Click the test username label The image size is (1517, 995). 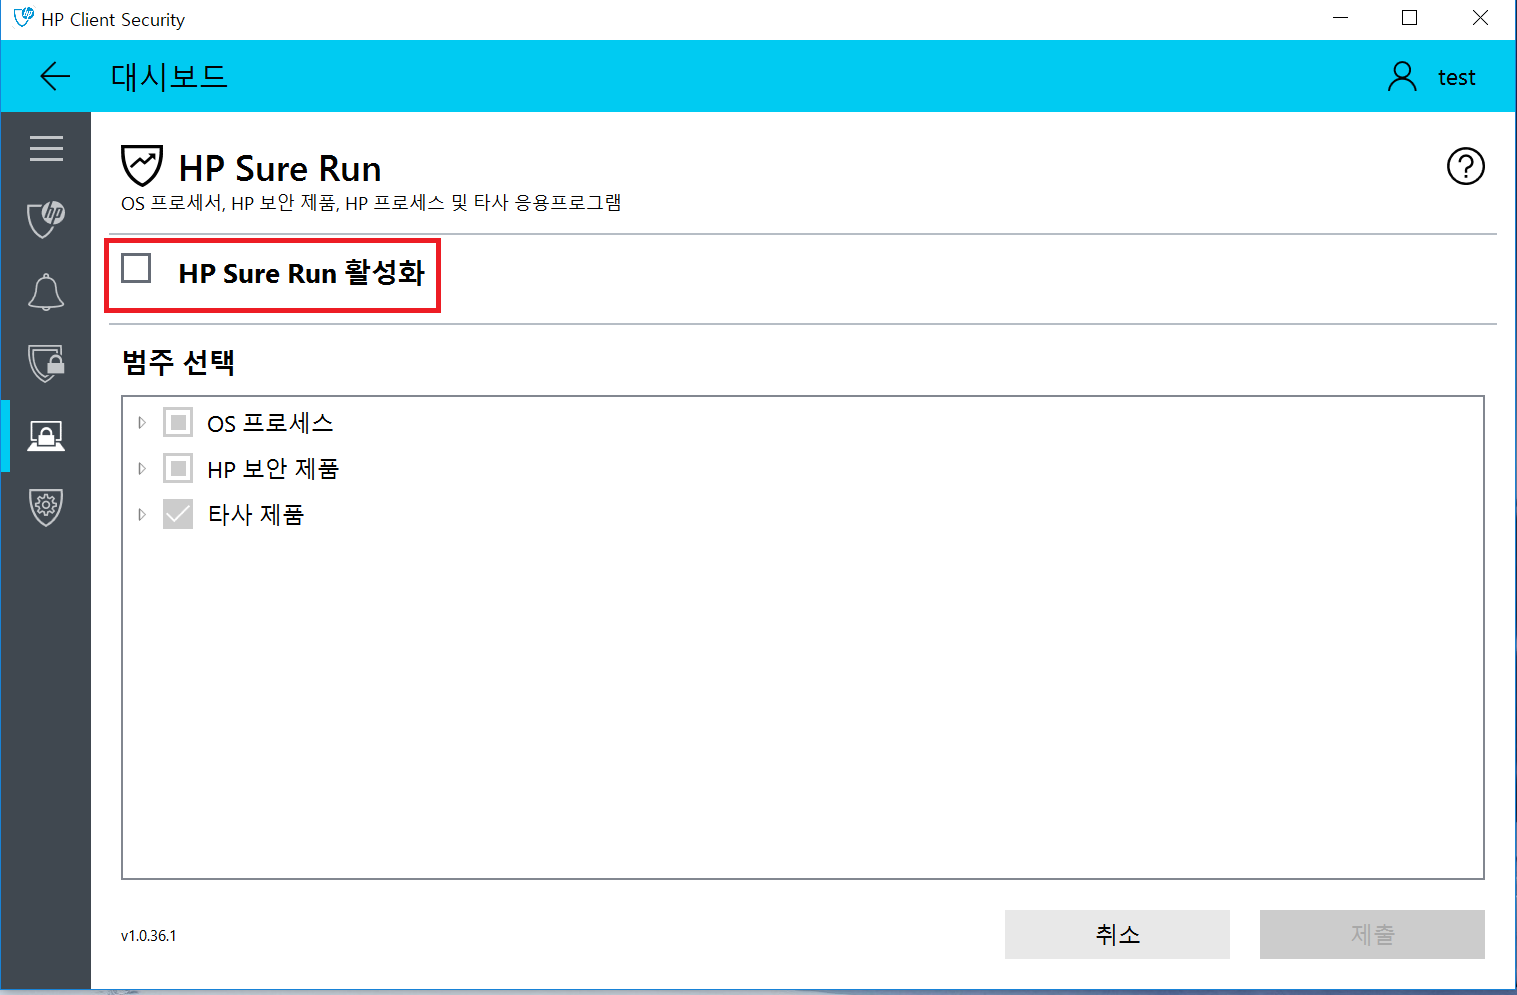point(1456,77)
